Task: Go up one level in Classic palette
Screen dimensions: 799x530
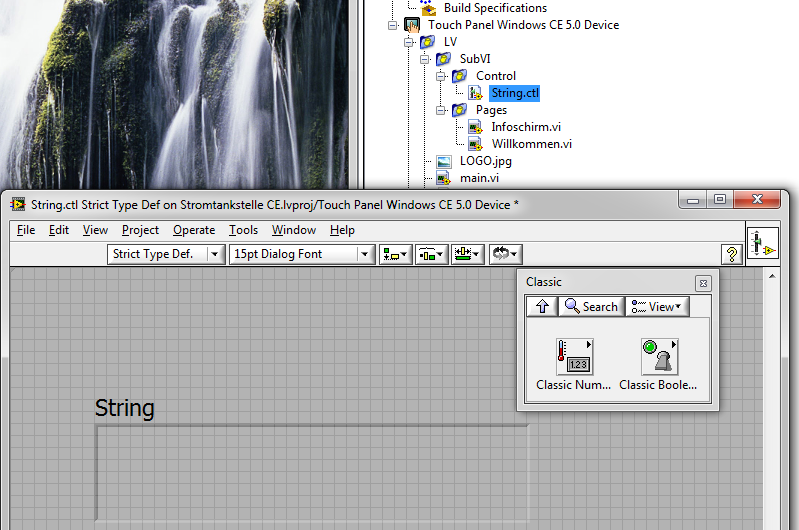Action: coord(542,306)
